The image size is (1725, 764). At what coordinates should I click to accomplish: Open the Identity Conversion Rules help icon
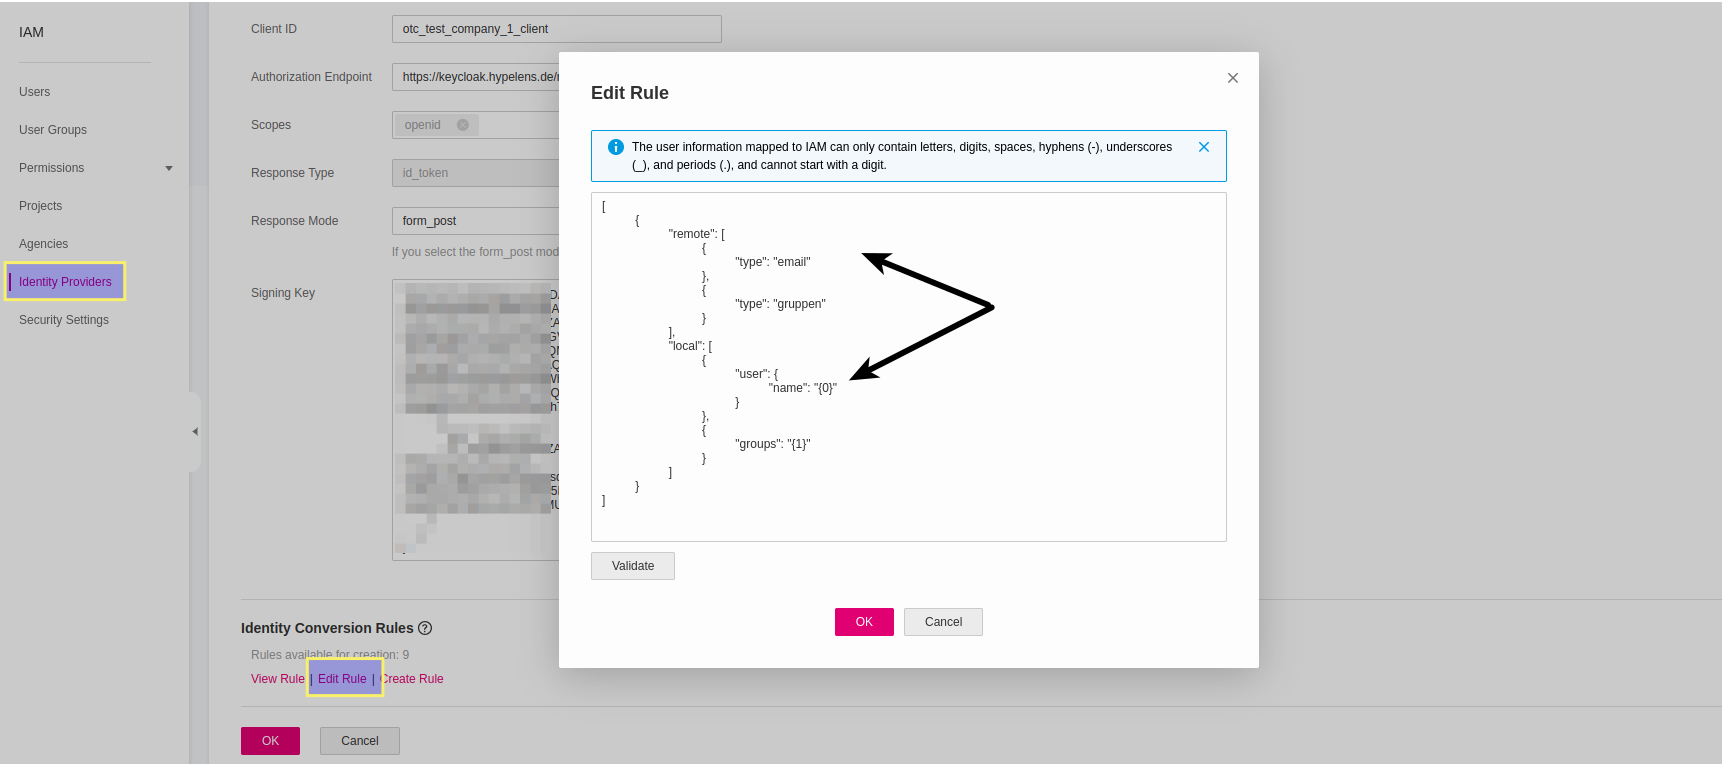pos(425,628)
